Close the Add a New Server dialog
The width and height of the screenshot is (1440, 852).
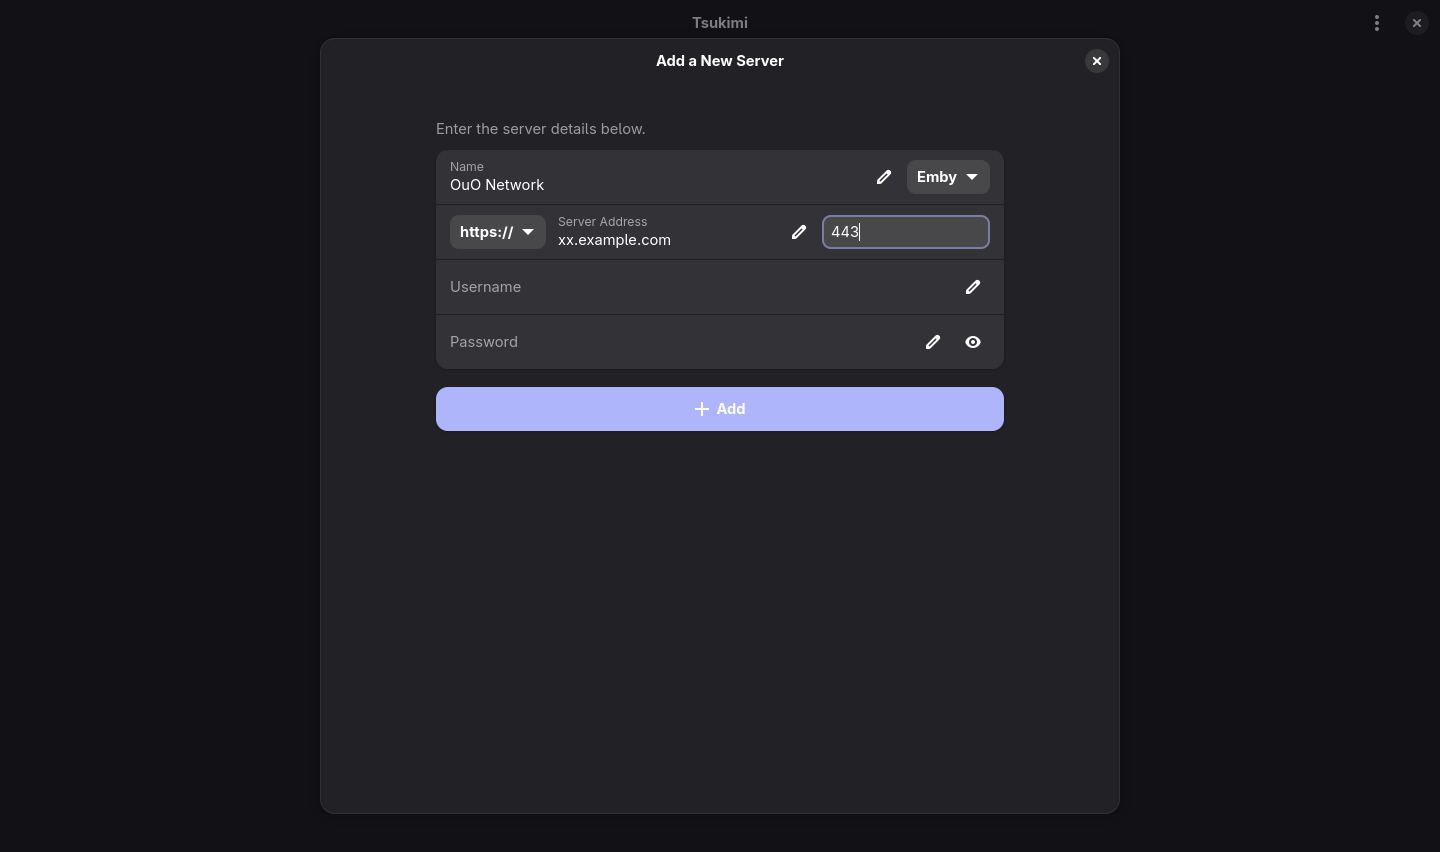[x=1097, y=61]
